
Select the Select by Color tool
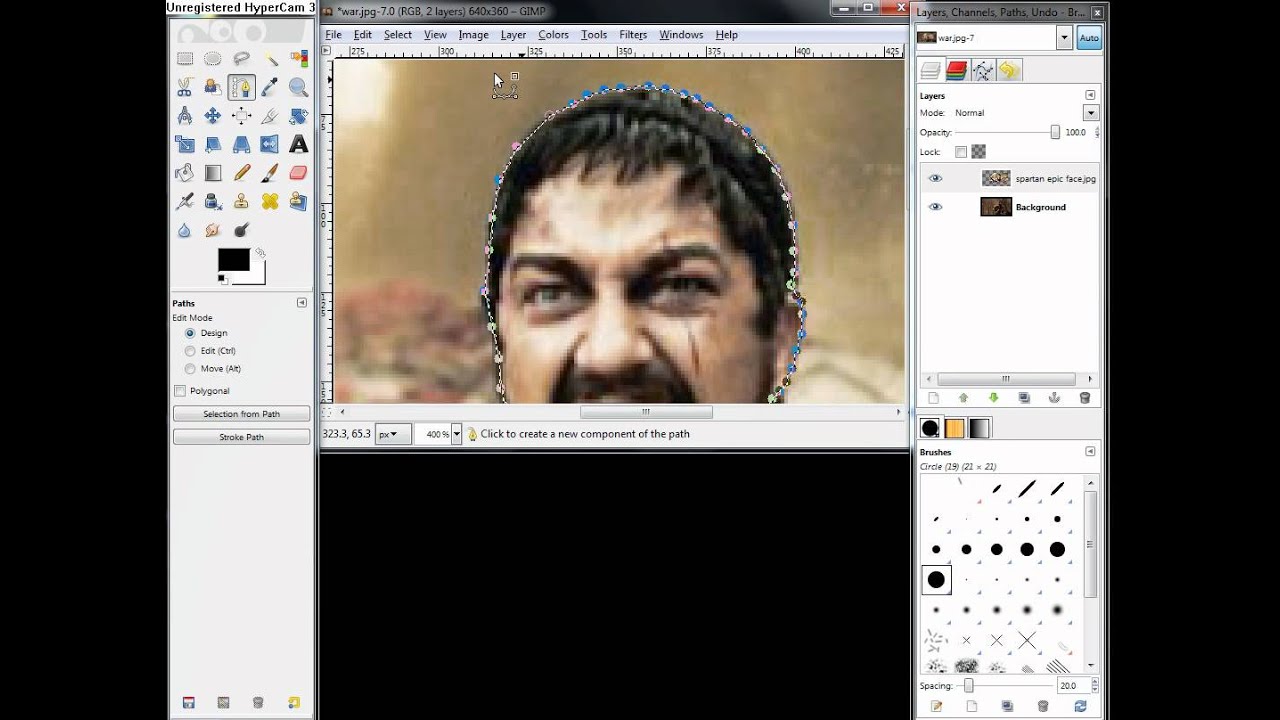tap(298, 59)
